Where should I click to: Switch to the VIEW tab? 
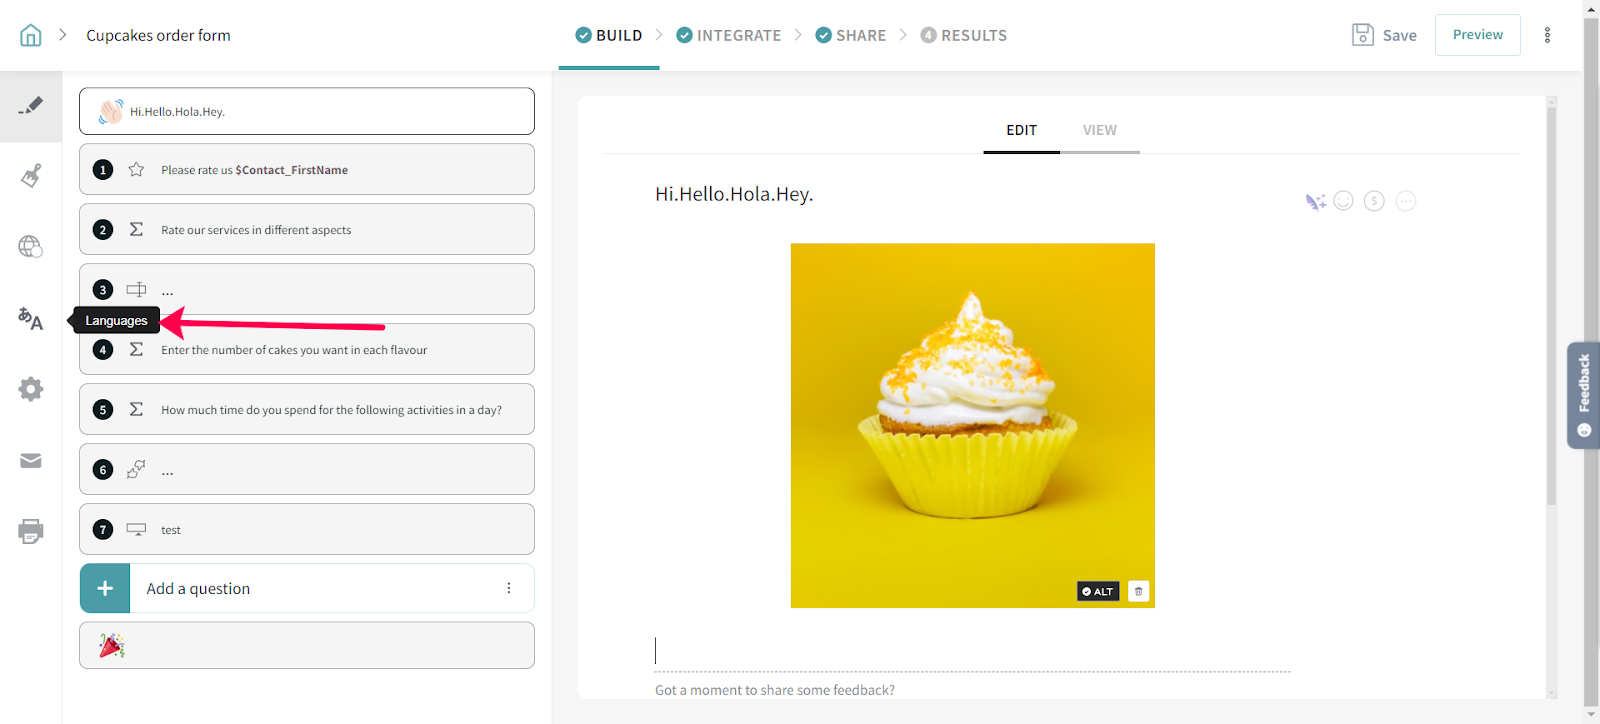pyautogui.click(x=1099, y=130)
